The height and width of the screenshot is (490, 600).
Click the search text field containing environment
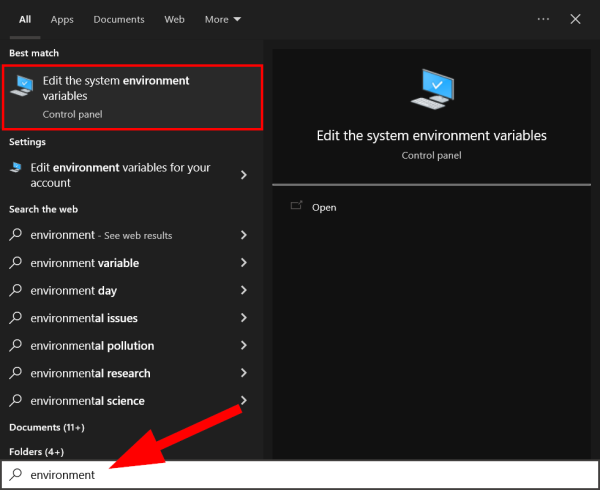300,475
